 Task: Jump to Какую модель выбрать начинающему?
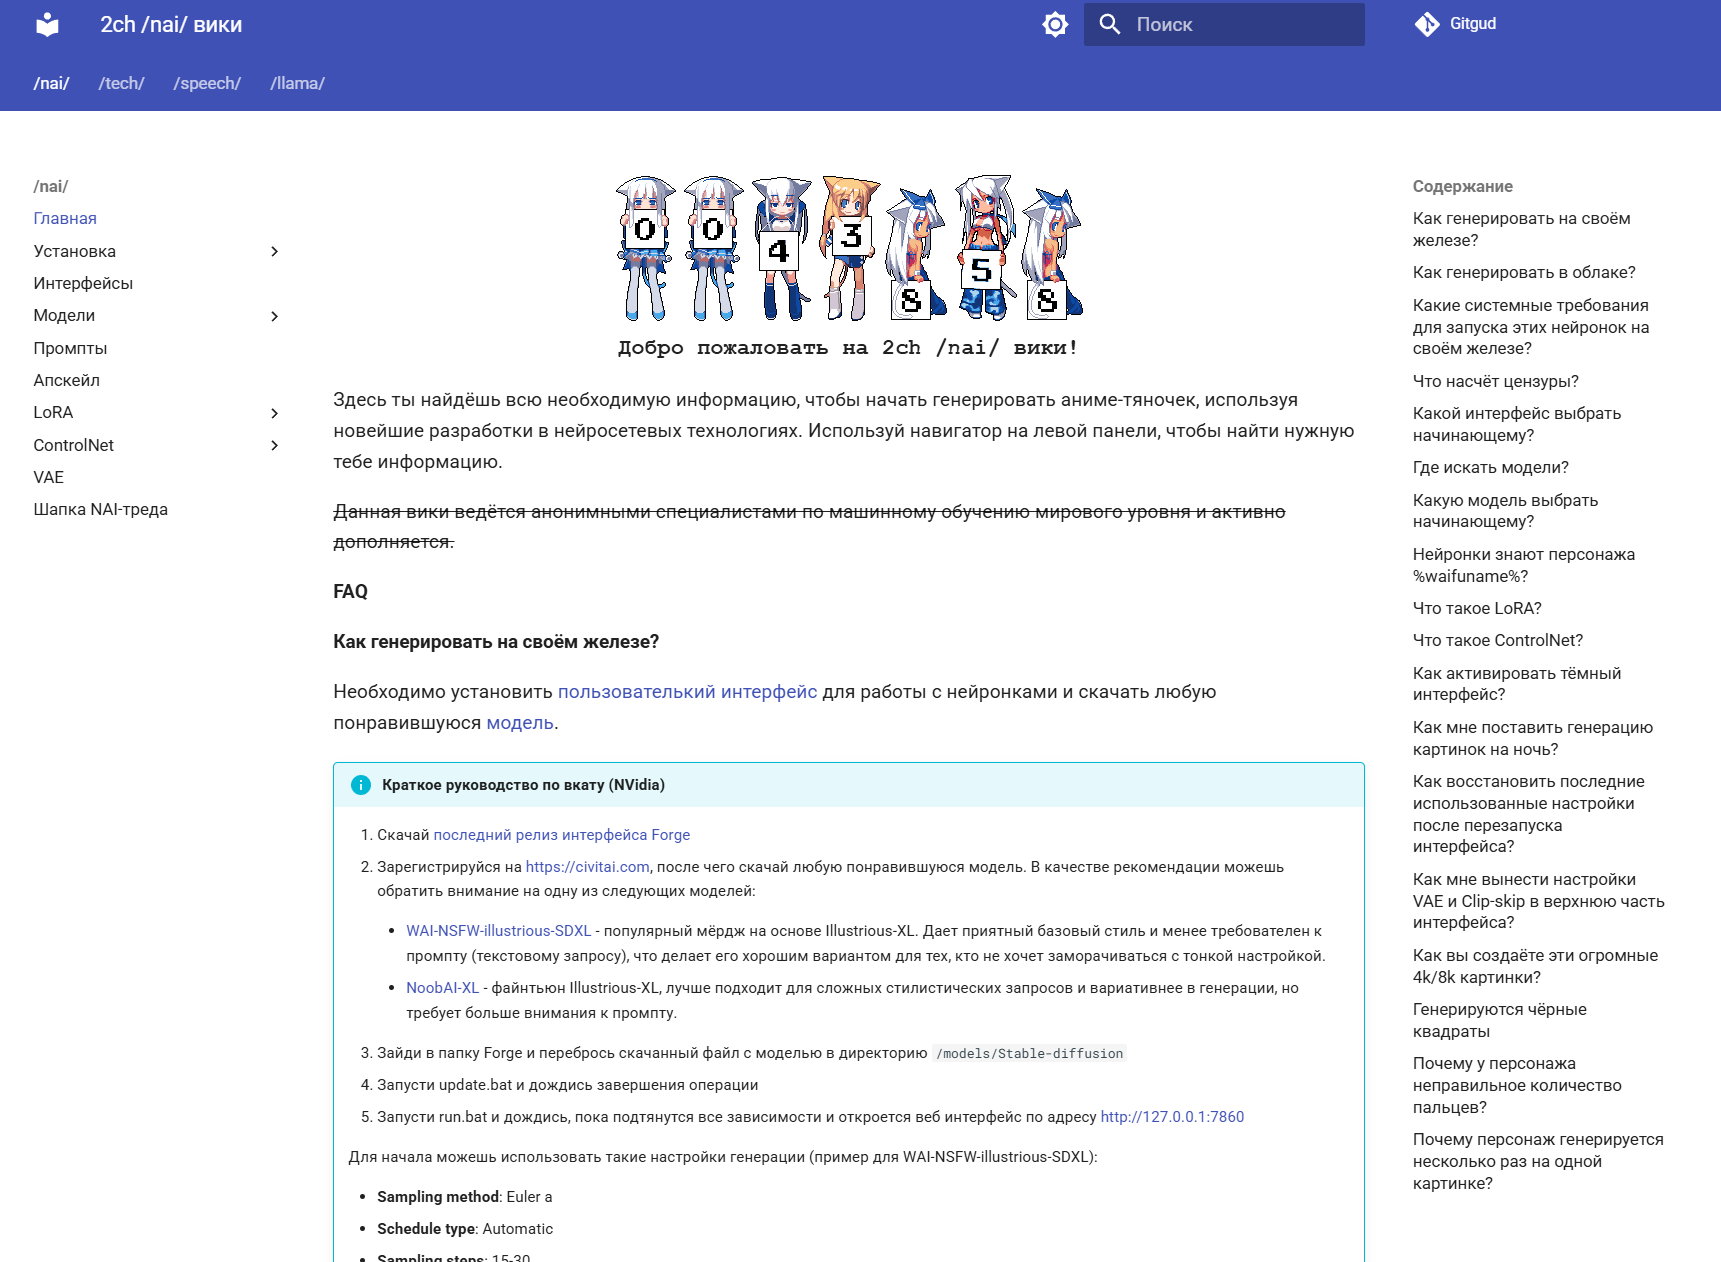(1505, 511)
